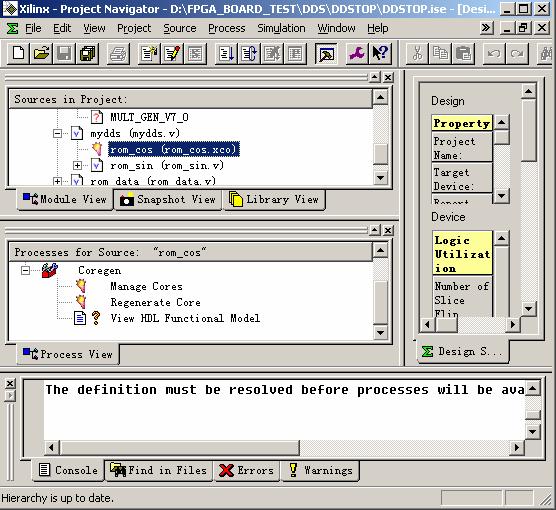The height and width of the screenshot is (510, 556).
Task: Click Regenerate Core process
Action: tap(155, 302)
